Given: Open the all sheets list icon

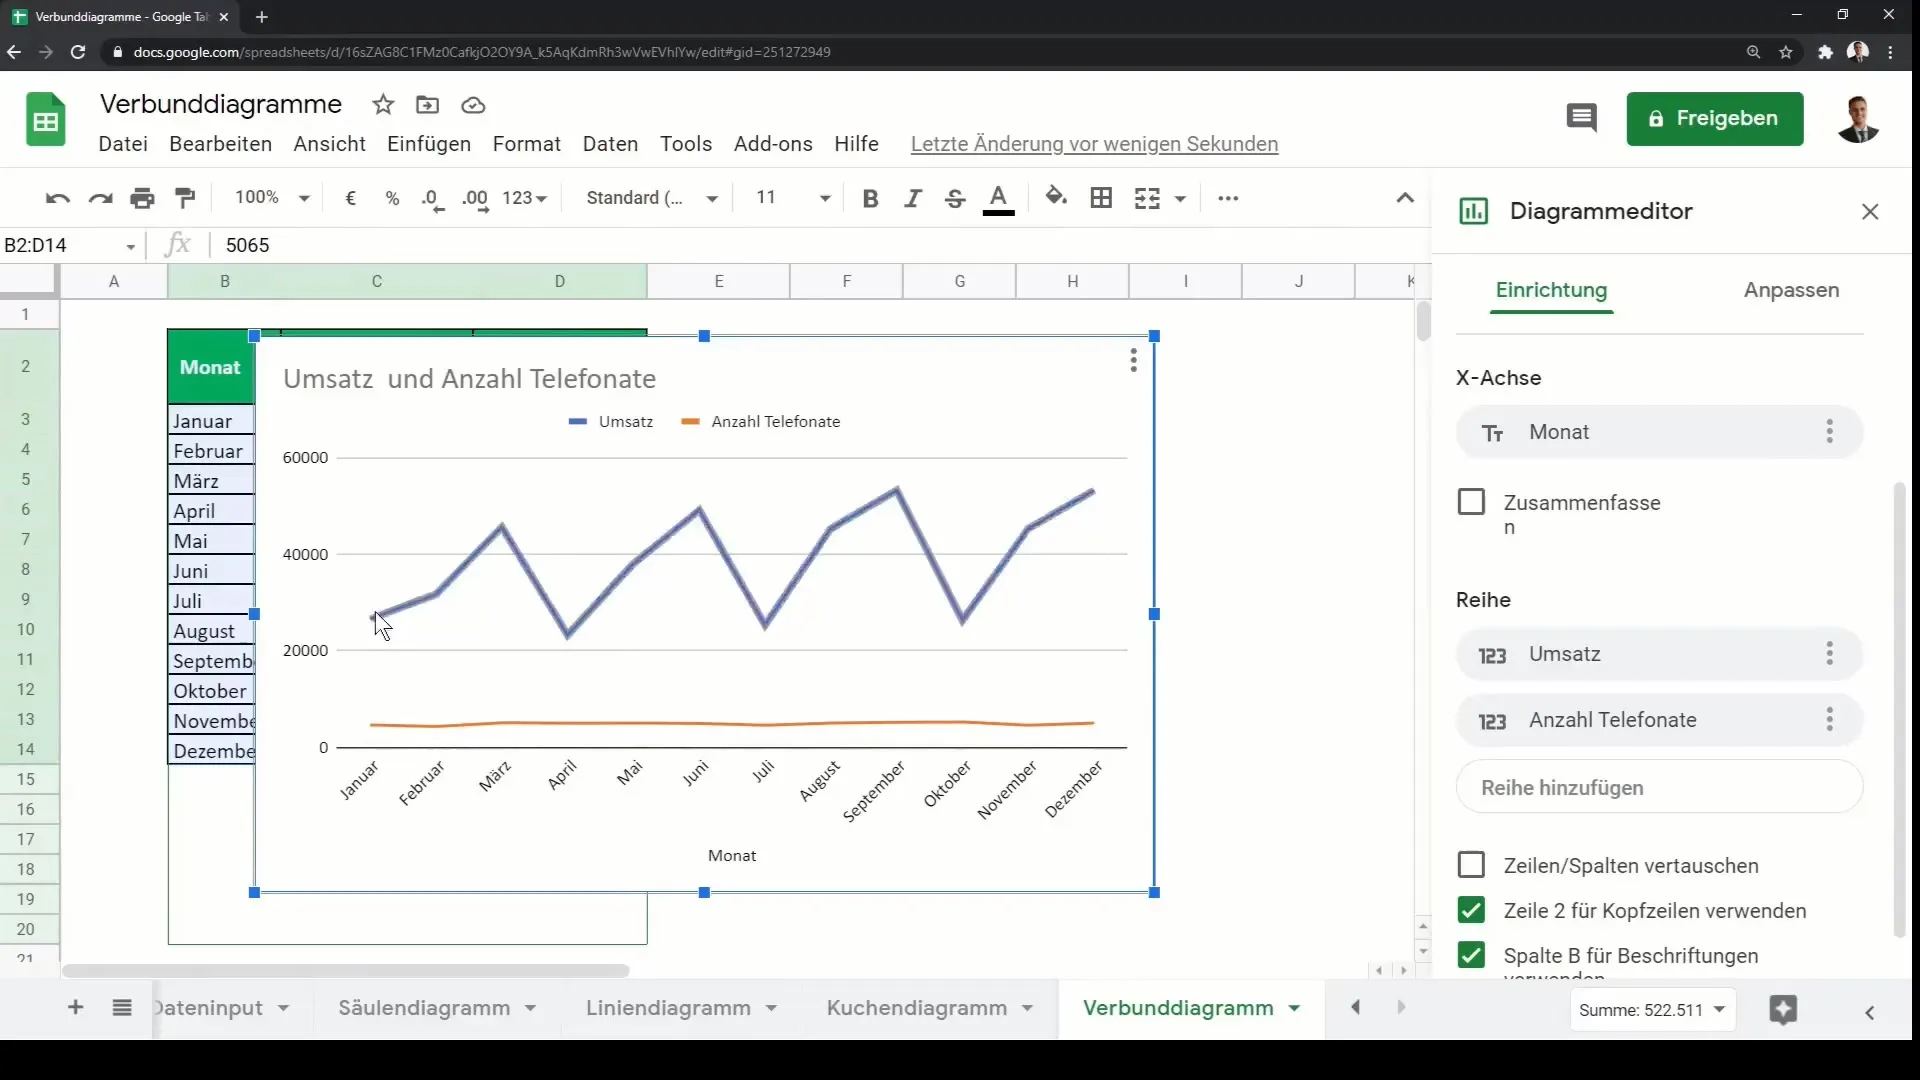Looking at the screenshot, I should coord(122,1008).
